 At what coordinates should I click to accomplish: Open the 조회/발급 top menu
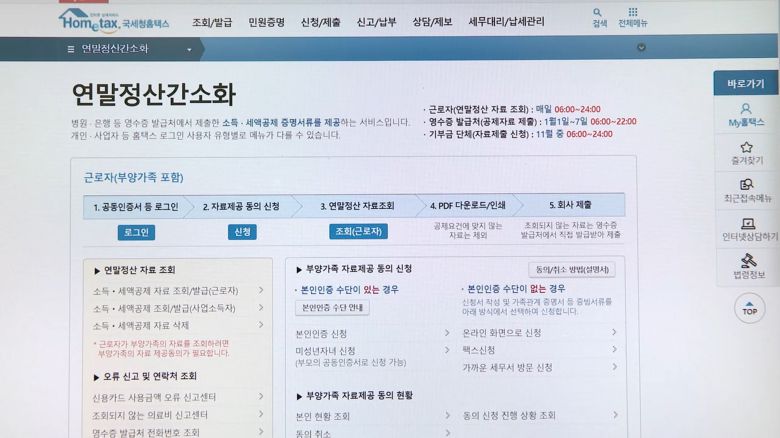[x=211, y=21]
